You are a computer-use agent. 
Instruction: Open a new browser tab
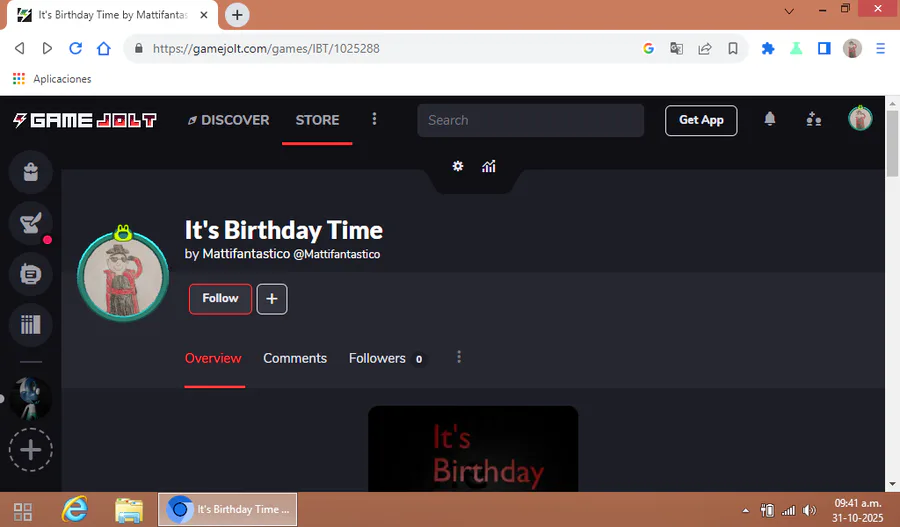point(237,15)
